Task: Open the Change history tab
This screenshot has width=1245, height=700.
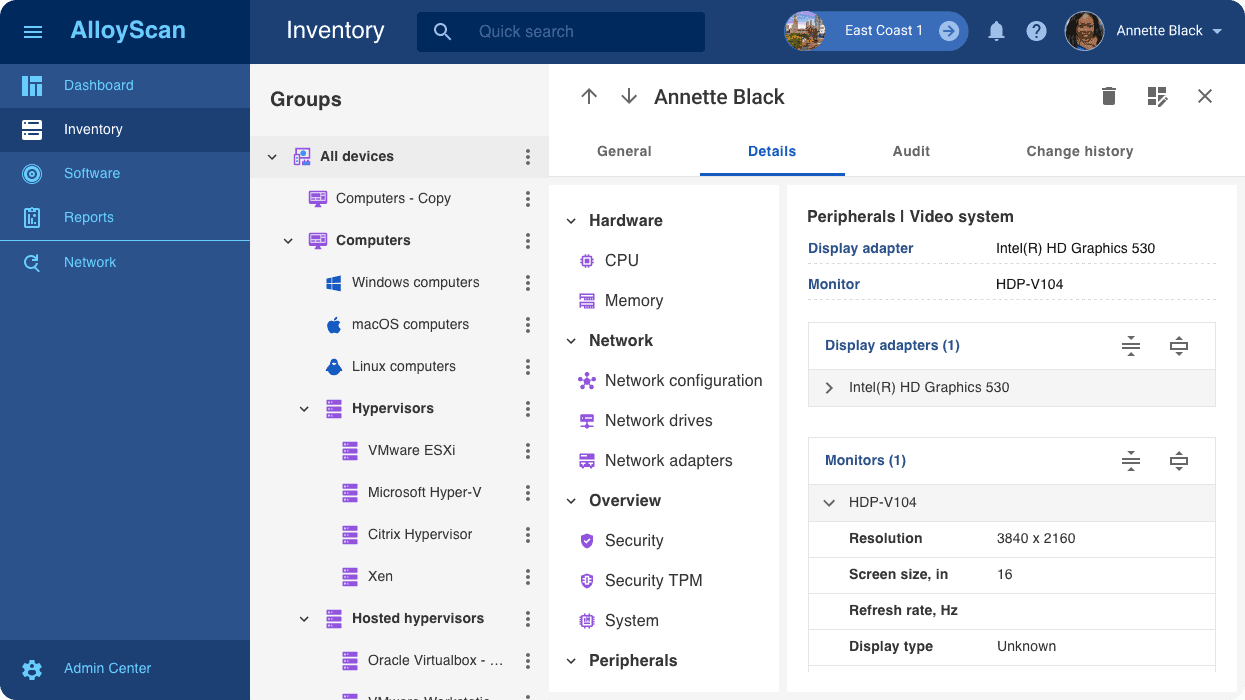Action: 1079,151
